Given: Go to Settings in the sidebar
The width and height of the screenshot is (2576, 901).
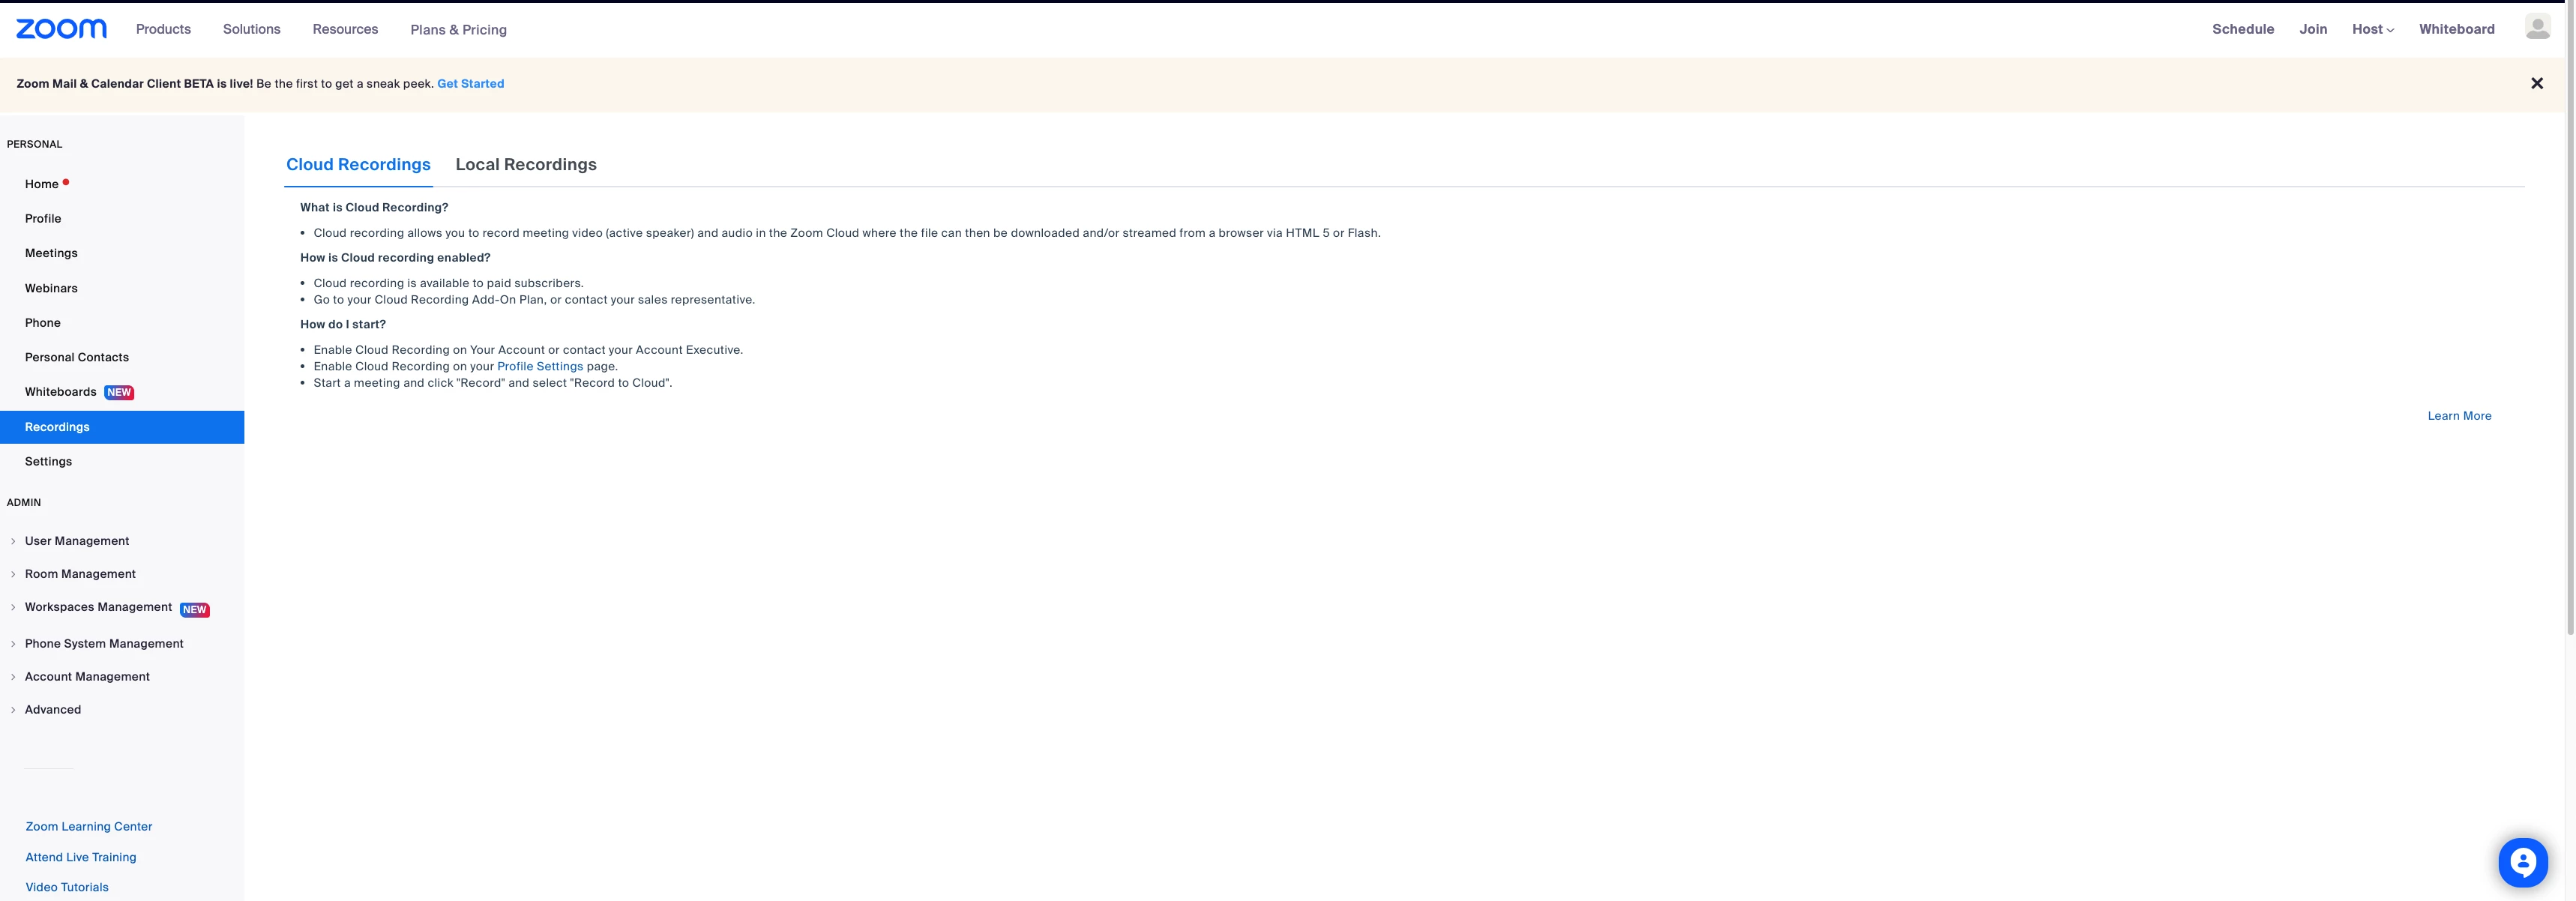Looking at the screenshot, I should tap(48, 462).
